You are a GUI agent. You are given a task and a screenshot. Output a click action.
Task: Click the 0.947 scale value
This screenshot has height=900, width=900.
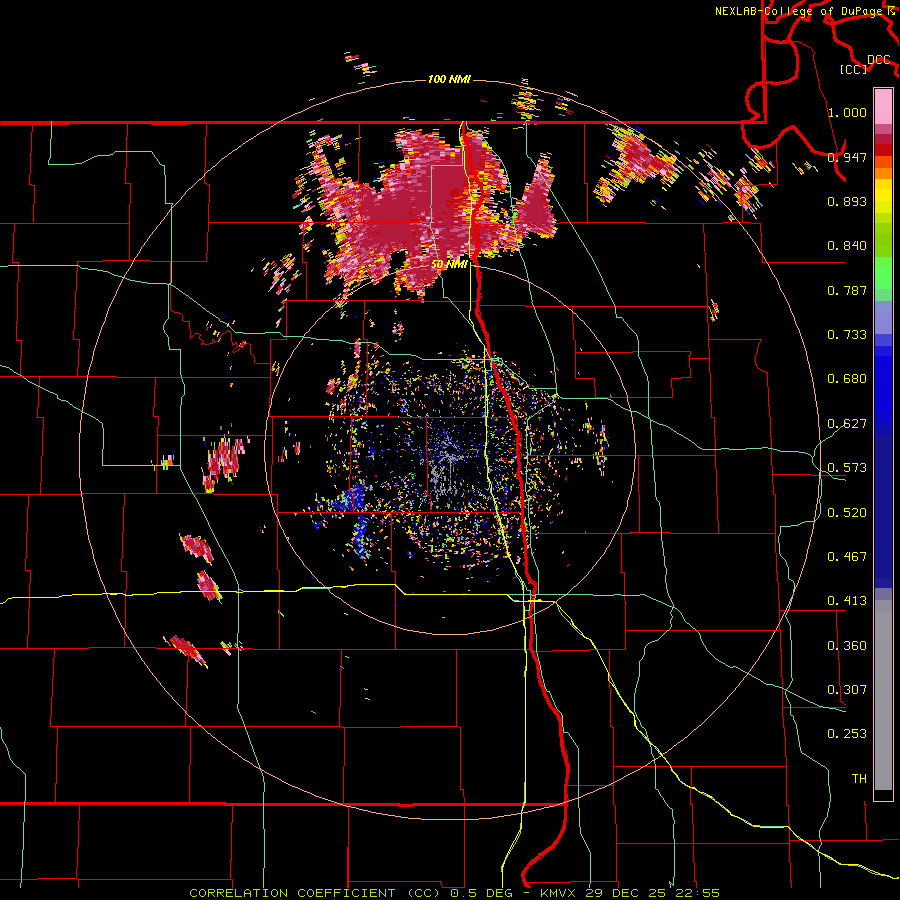pyautogui.click(x=847, y=157)
